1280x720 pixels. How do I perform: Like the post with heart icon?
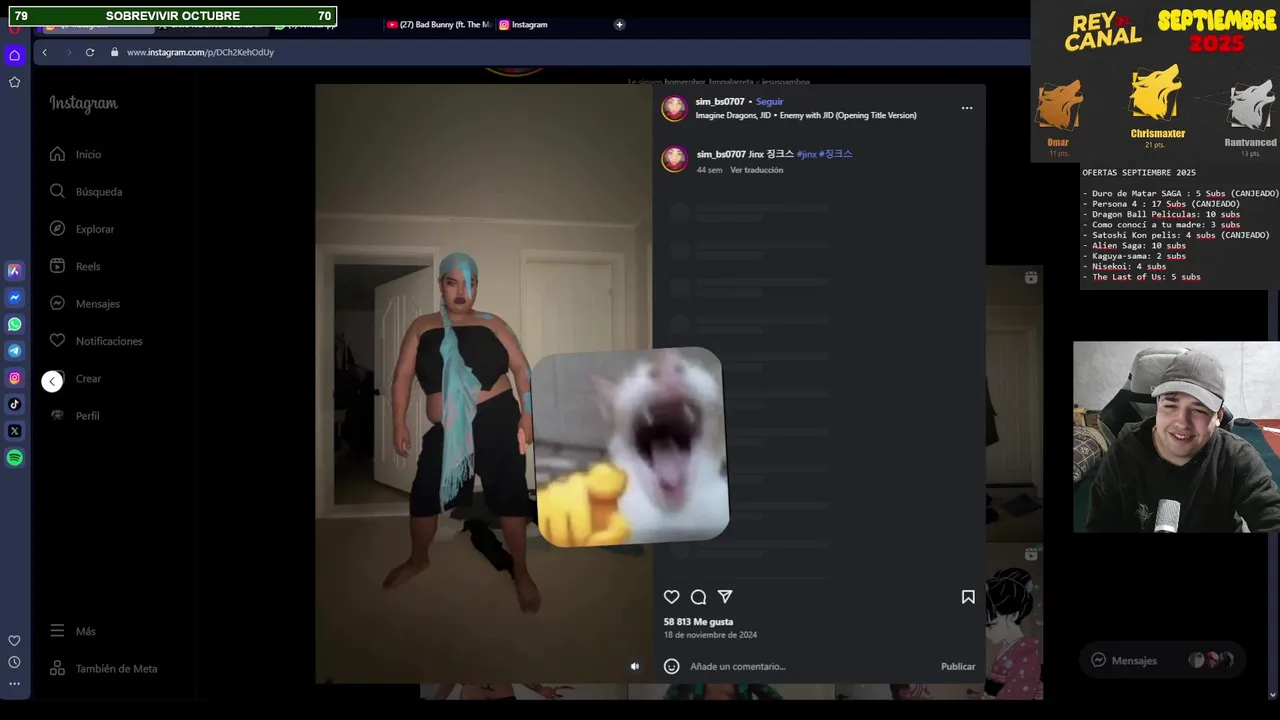click(x=671, y=597)
